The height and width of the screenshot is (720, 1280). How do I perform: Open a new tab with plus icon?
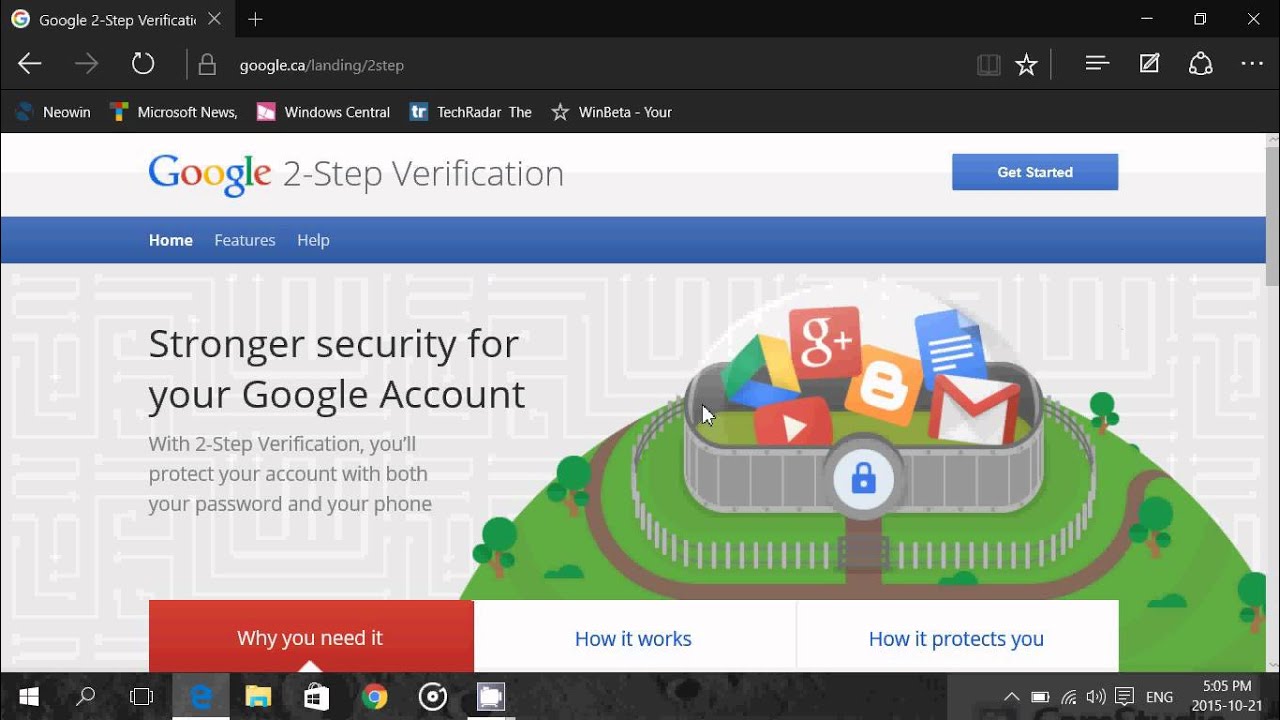255,19
